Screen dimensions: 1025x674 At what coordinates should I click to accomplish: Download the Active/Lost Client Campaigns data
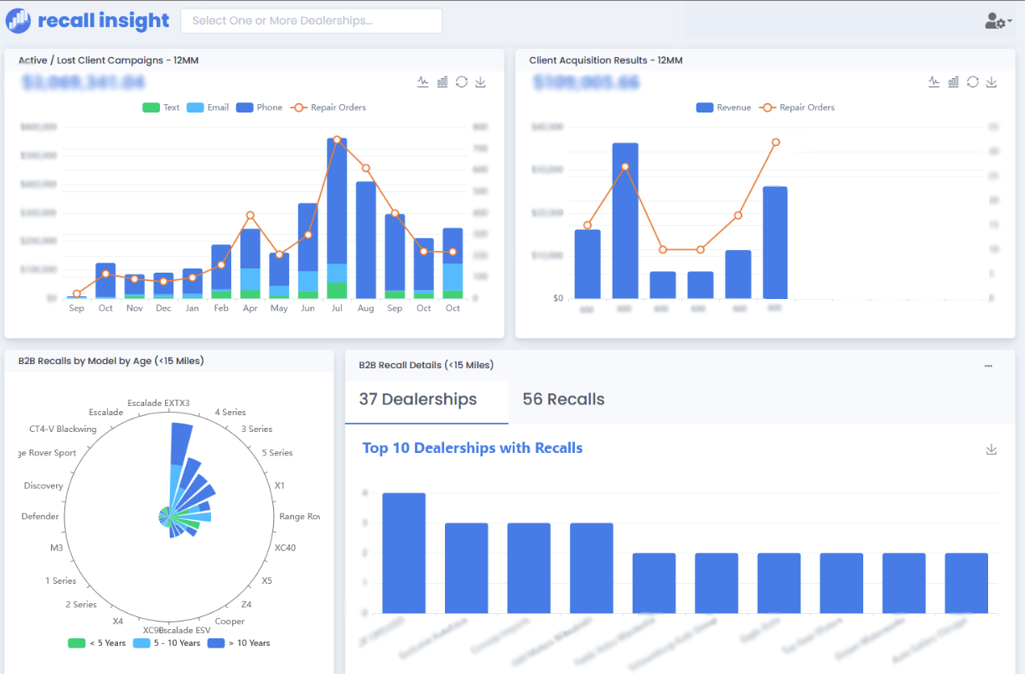point(480,82)
